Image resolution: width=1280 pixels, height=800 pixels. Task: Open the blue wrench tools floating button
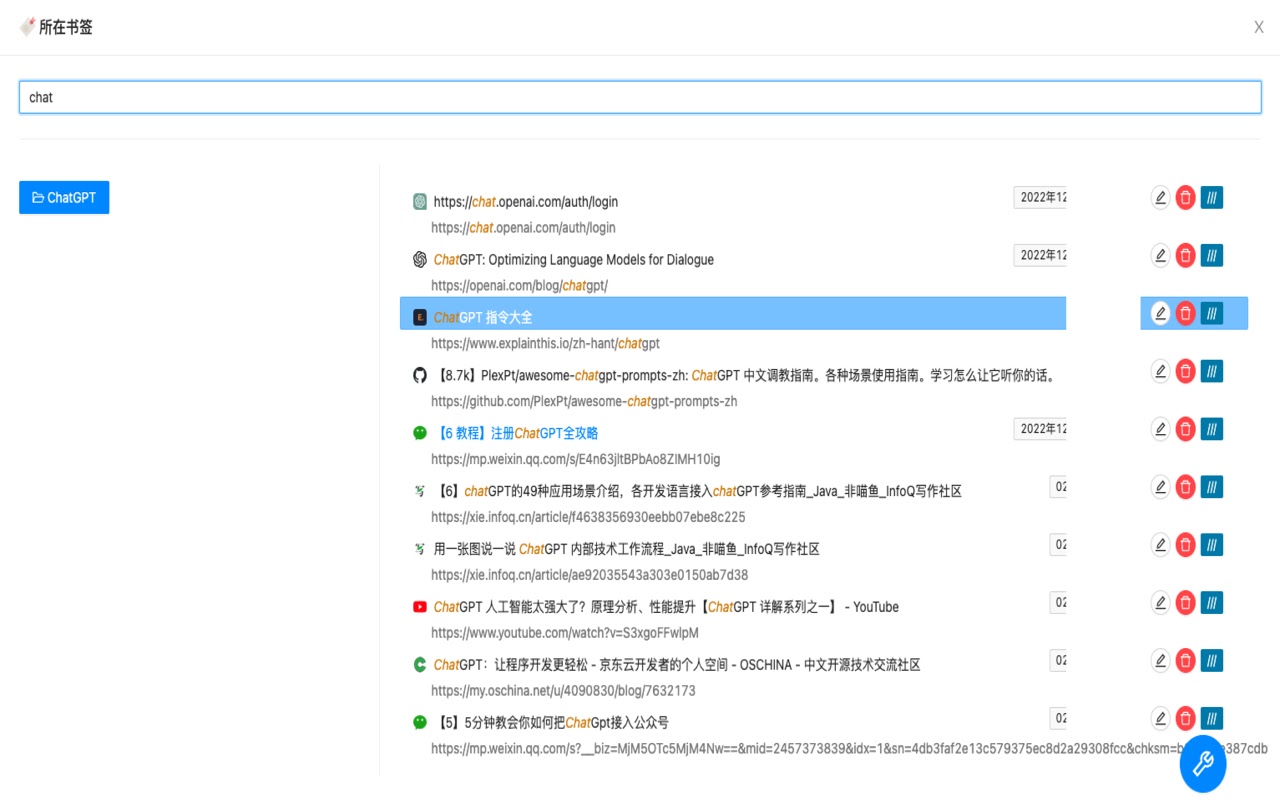pos(1203,764)
